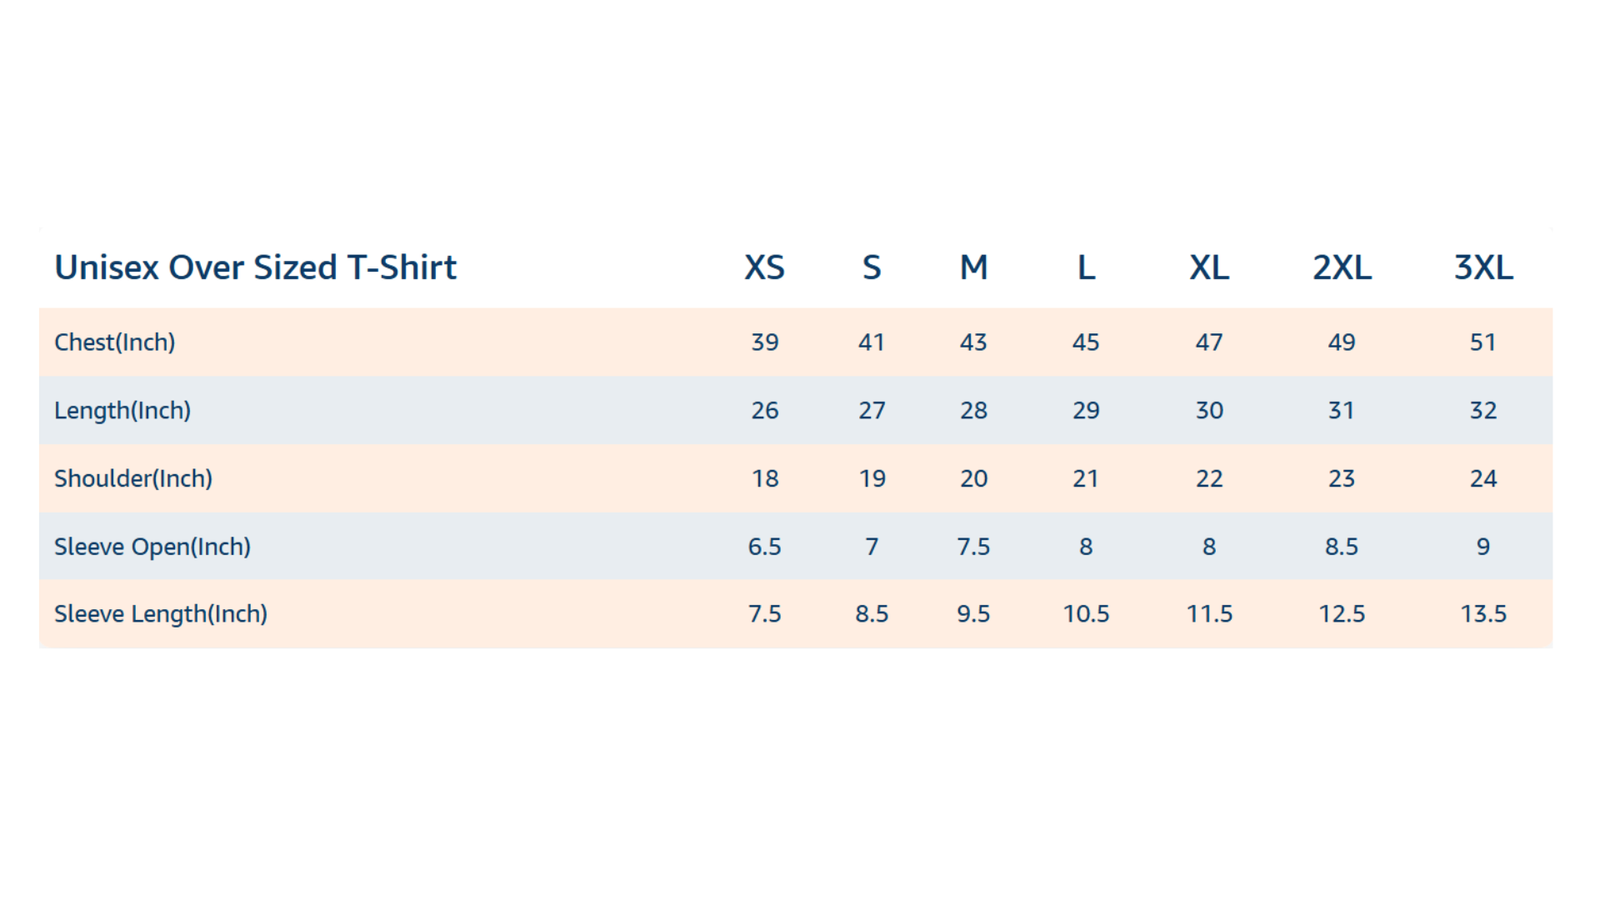Viewport: 1600px width, 900px height.
Task: Select the M size column header
Action: (x=974, y=267)
